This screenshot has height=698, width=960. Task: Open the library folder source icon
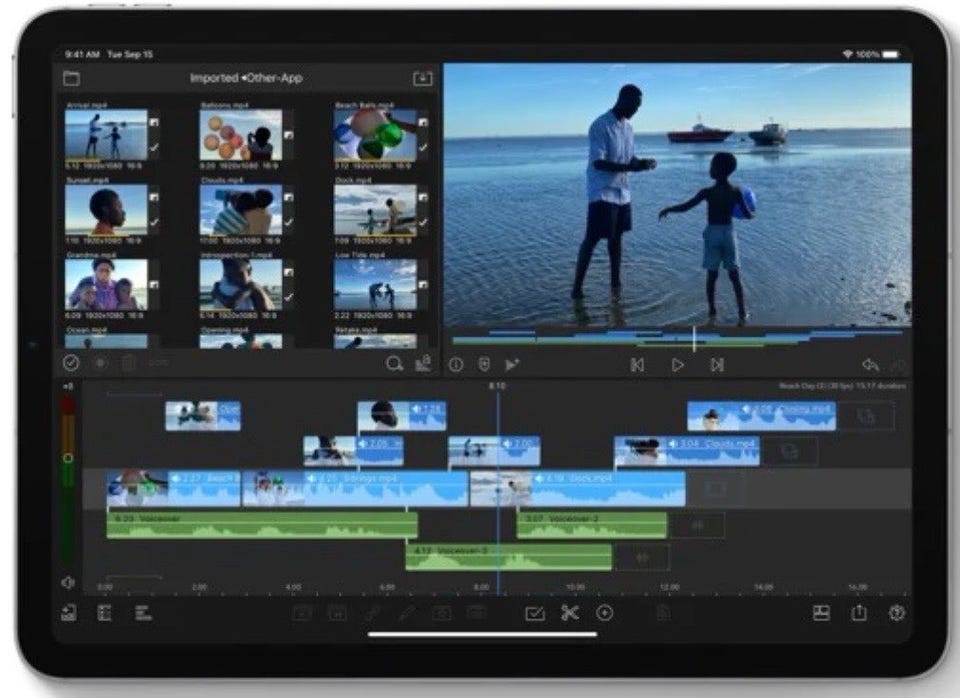tap(71, 79)
